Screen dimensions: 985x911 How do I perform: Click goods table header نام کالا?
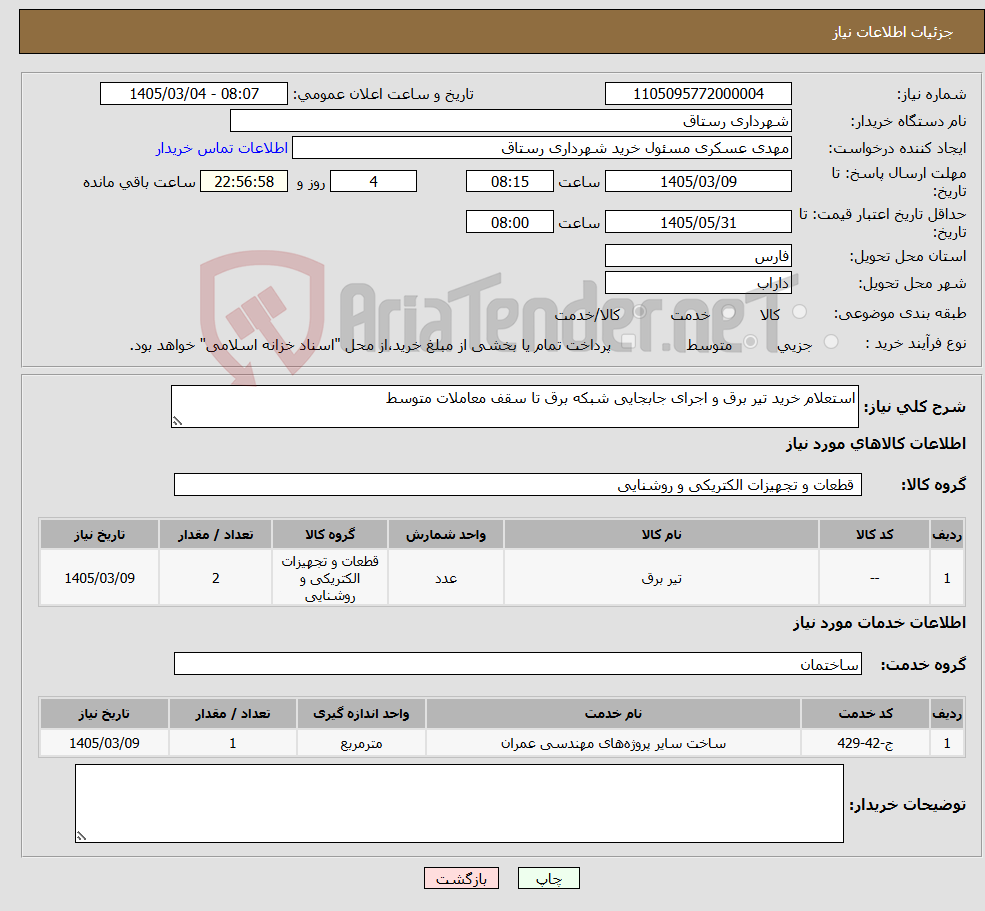pyautogui.click(x=661, y=535)
